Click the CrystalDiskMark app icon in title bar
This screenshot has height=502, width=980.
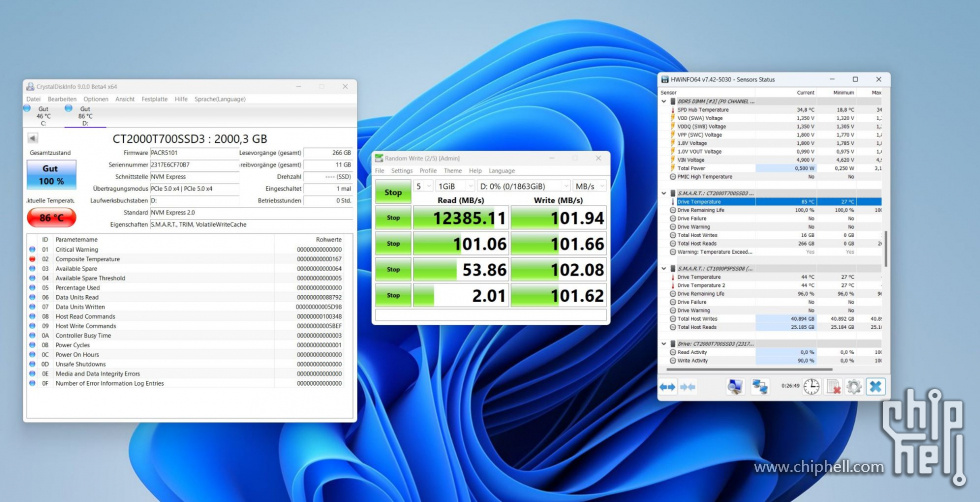tap(379, 158)
